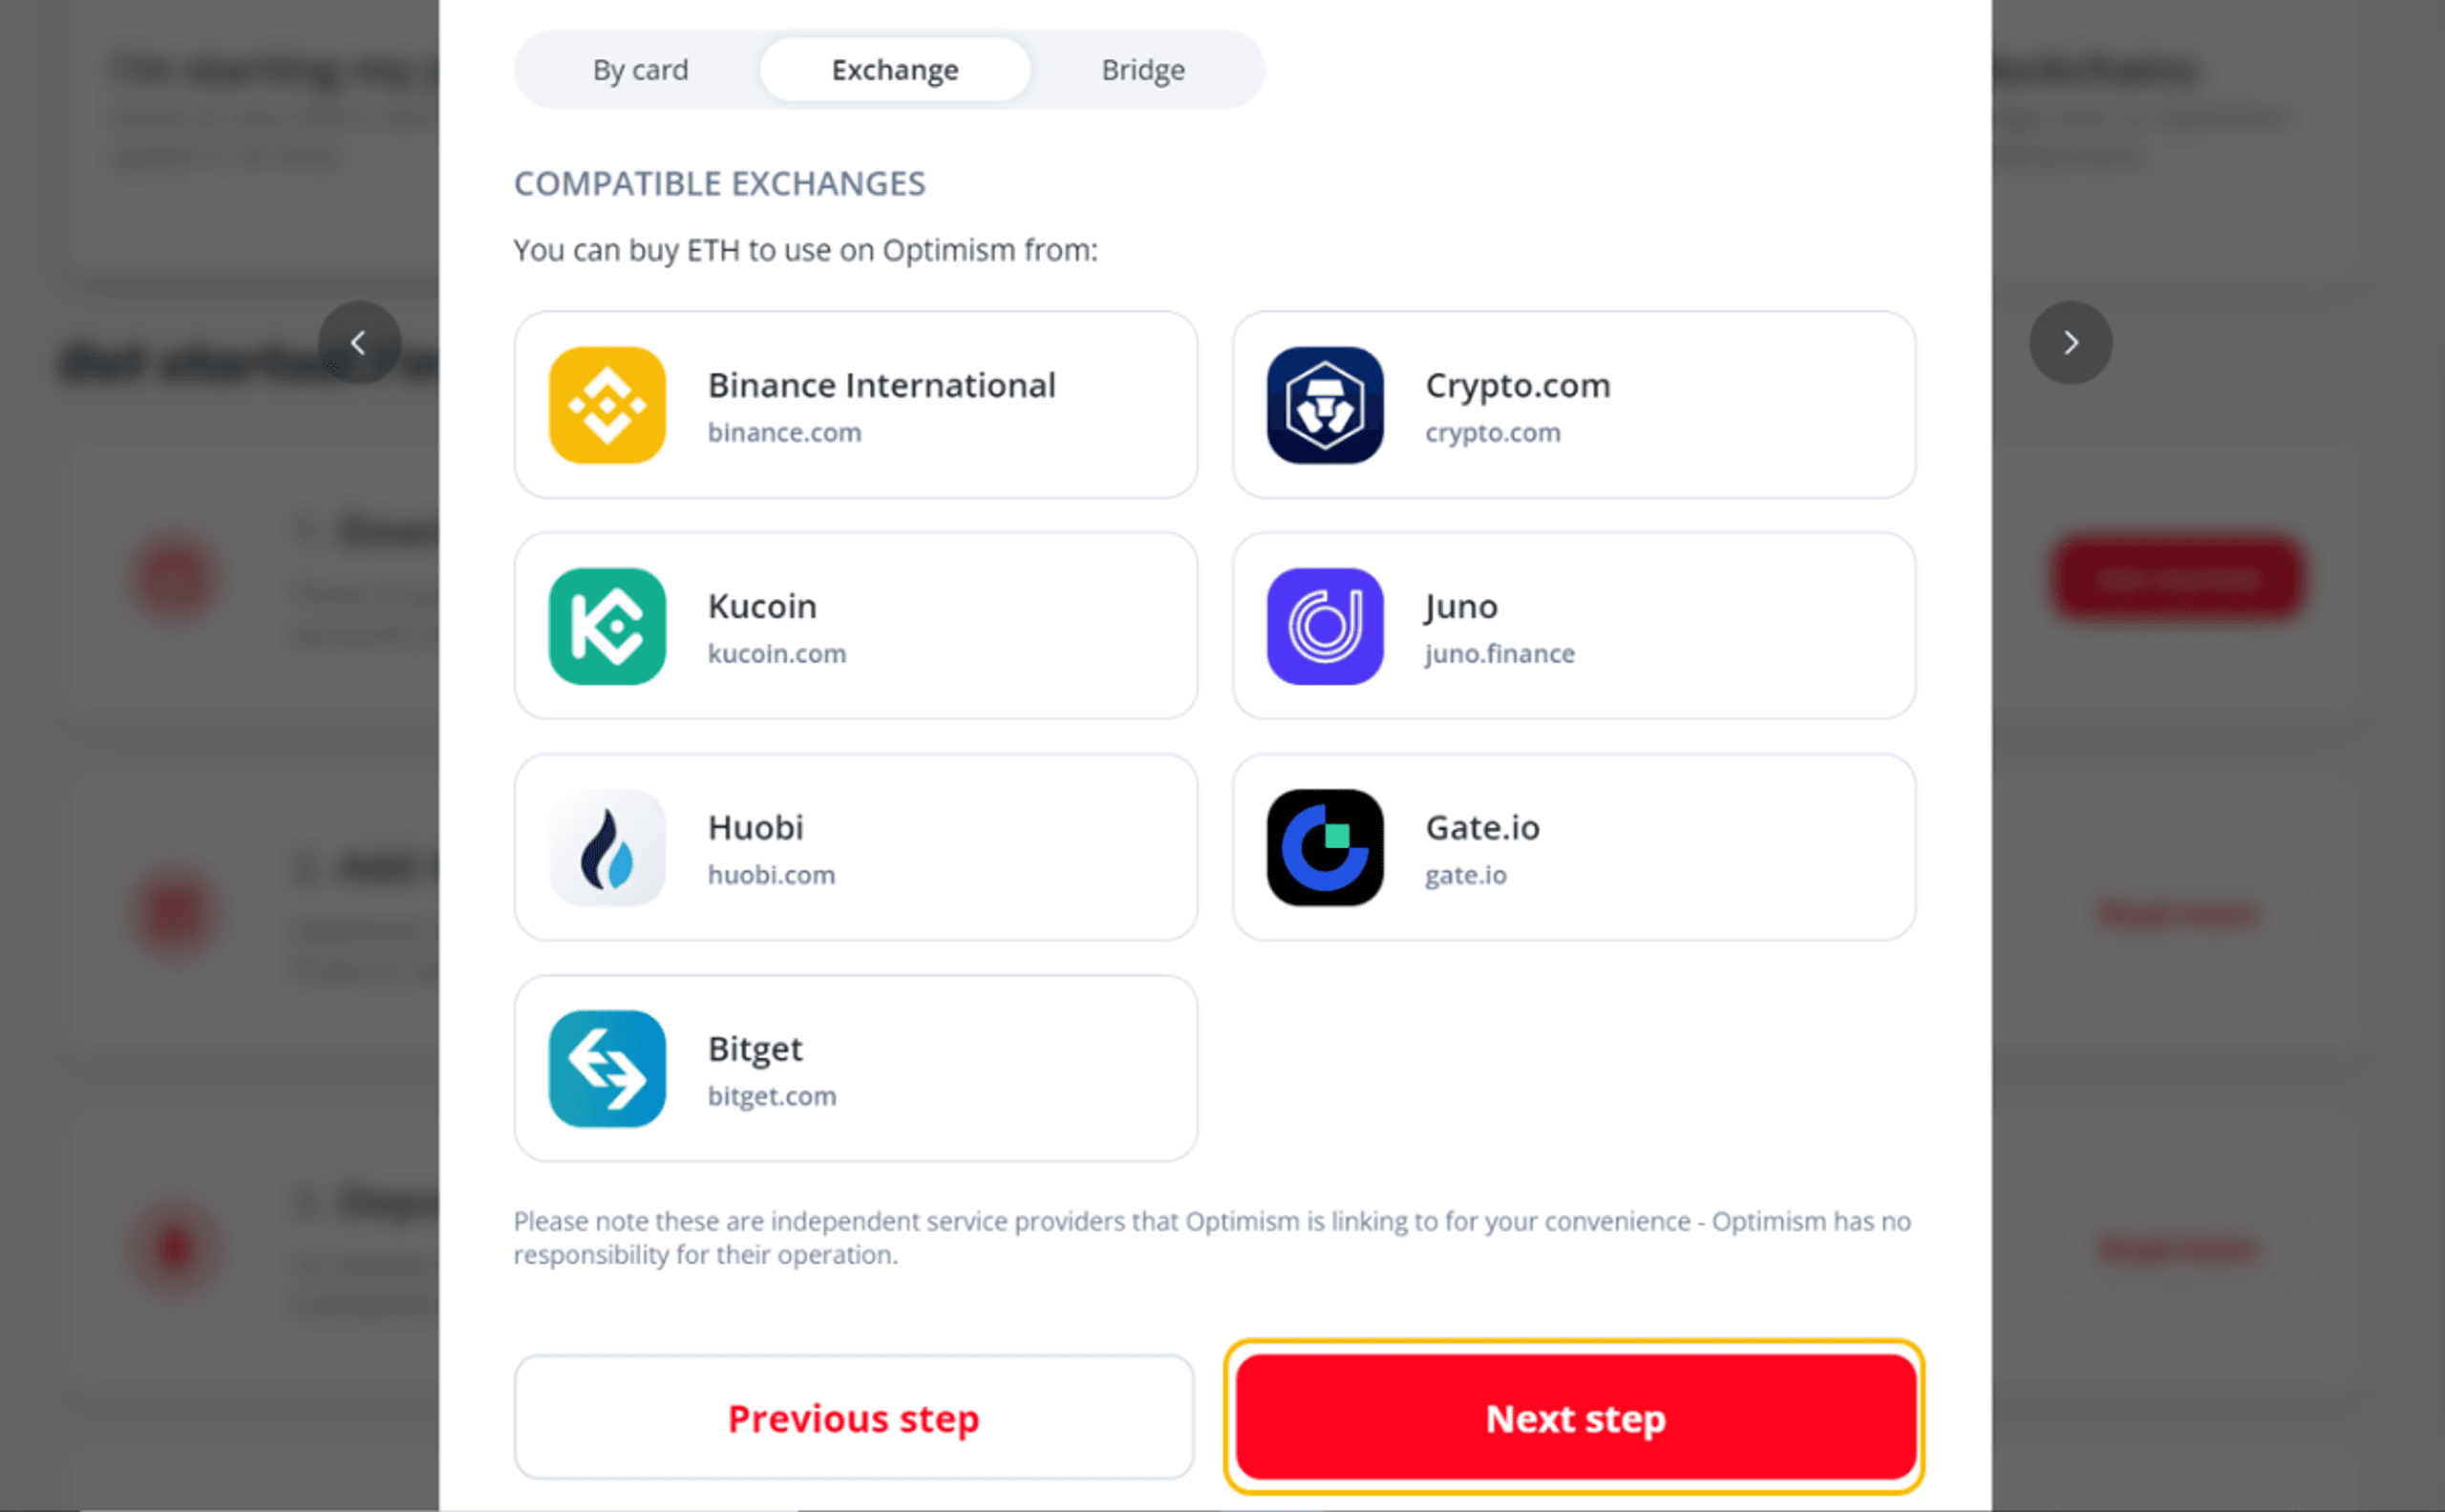
Task: Open the Binance International listing
Action: (x=856, y=403)
